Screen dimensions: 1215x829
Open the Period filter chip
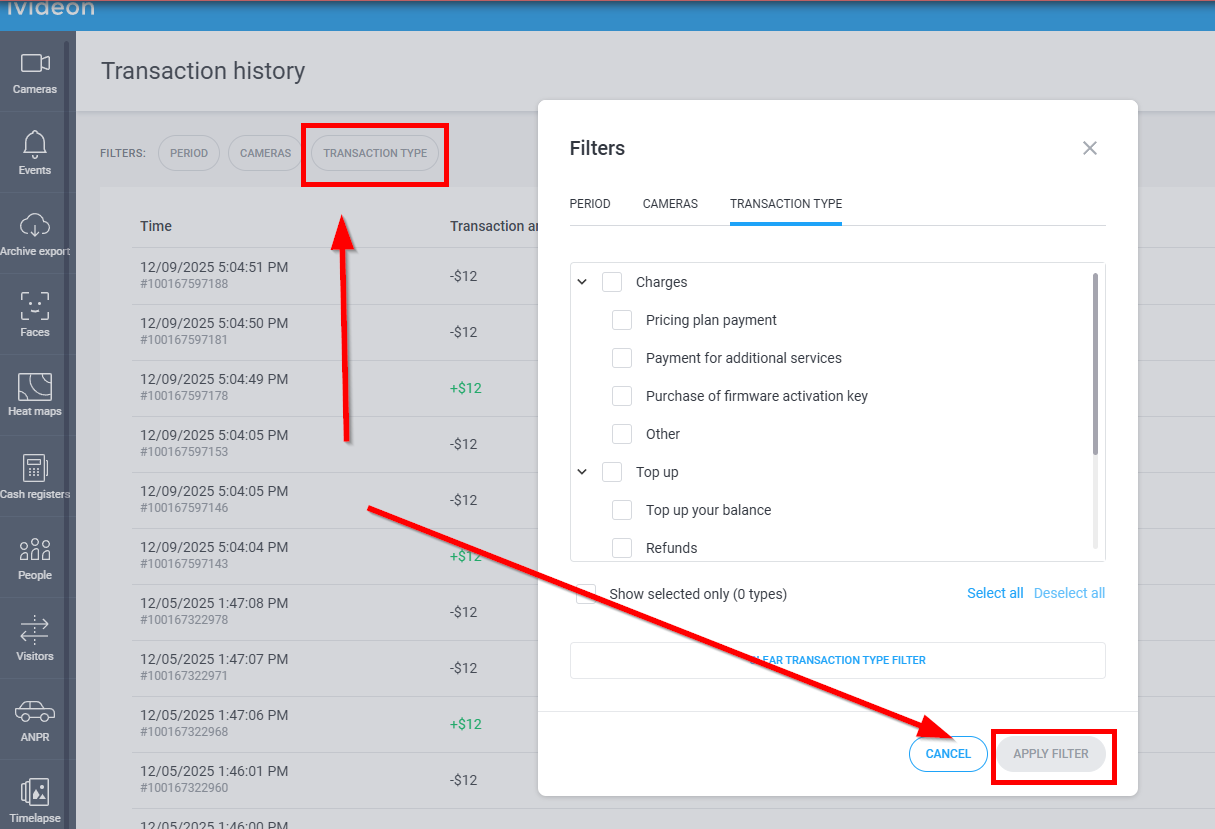[x=189, y=153]
